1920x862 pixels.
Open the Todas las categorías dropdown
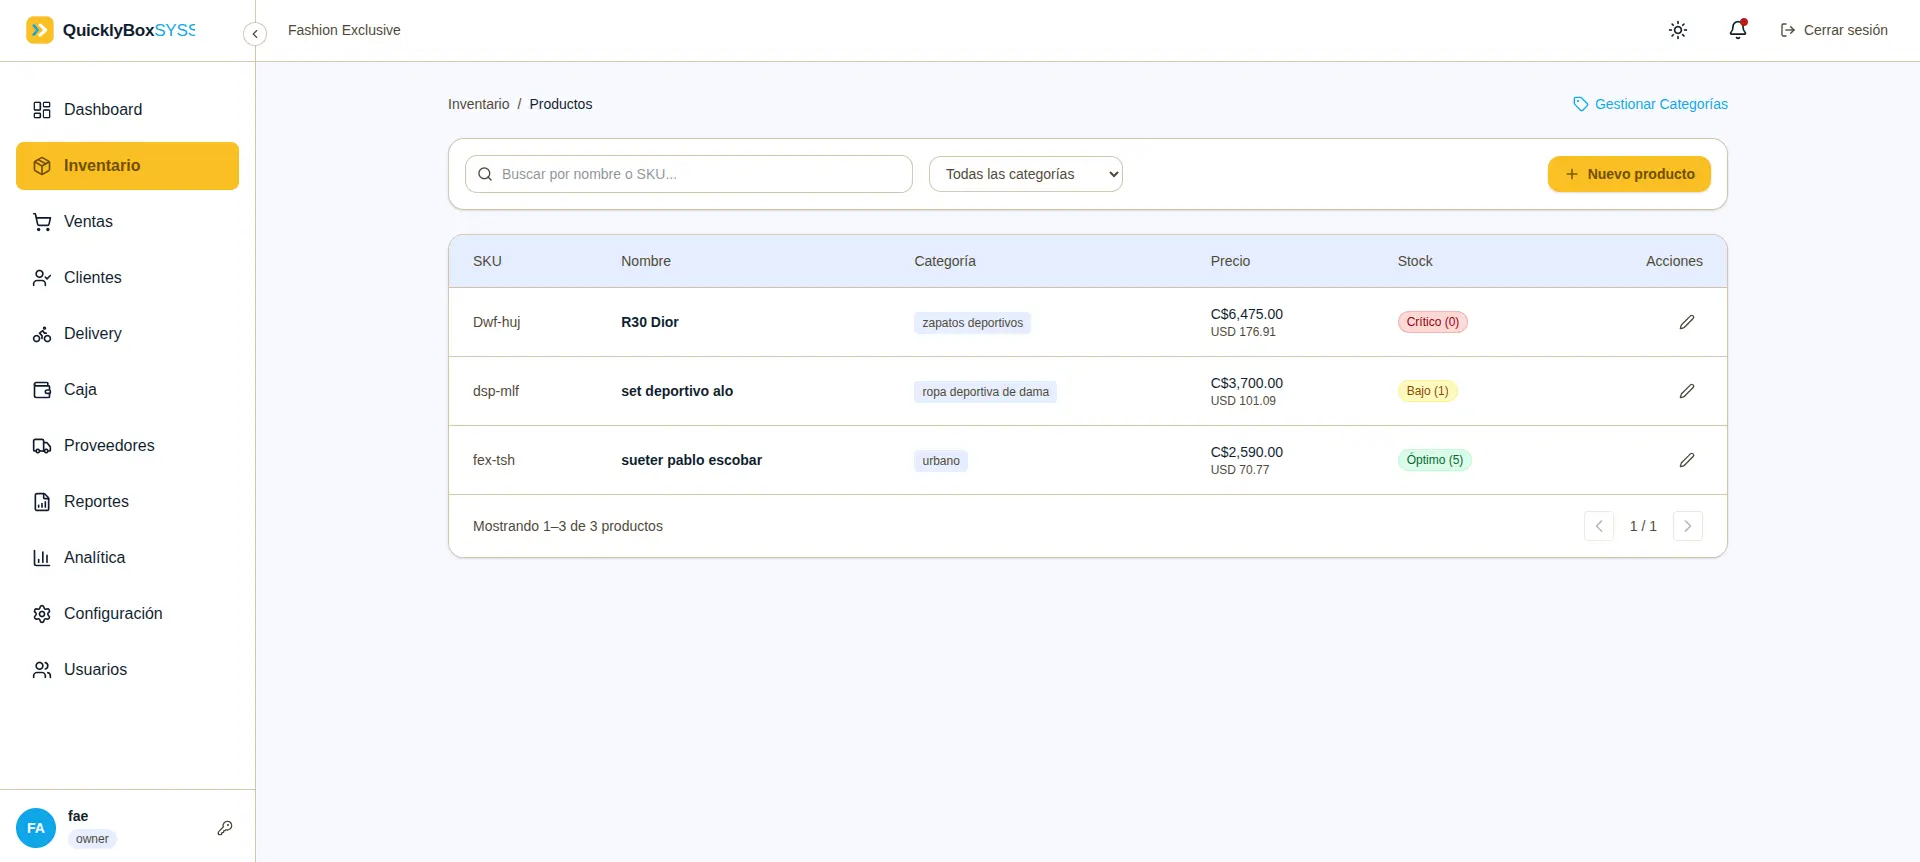coord(1026,174)
